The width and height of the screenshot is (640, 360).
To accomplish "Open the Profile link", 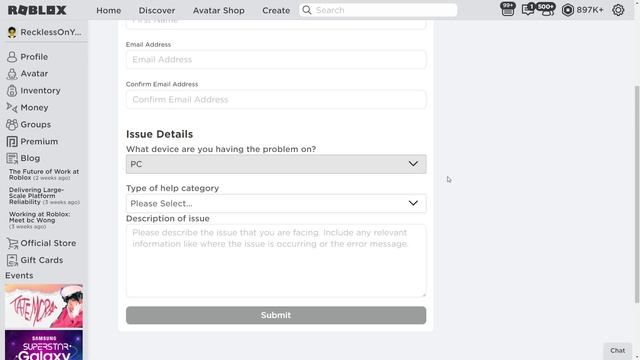I will [x=34, y=57].
